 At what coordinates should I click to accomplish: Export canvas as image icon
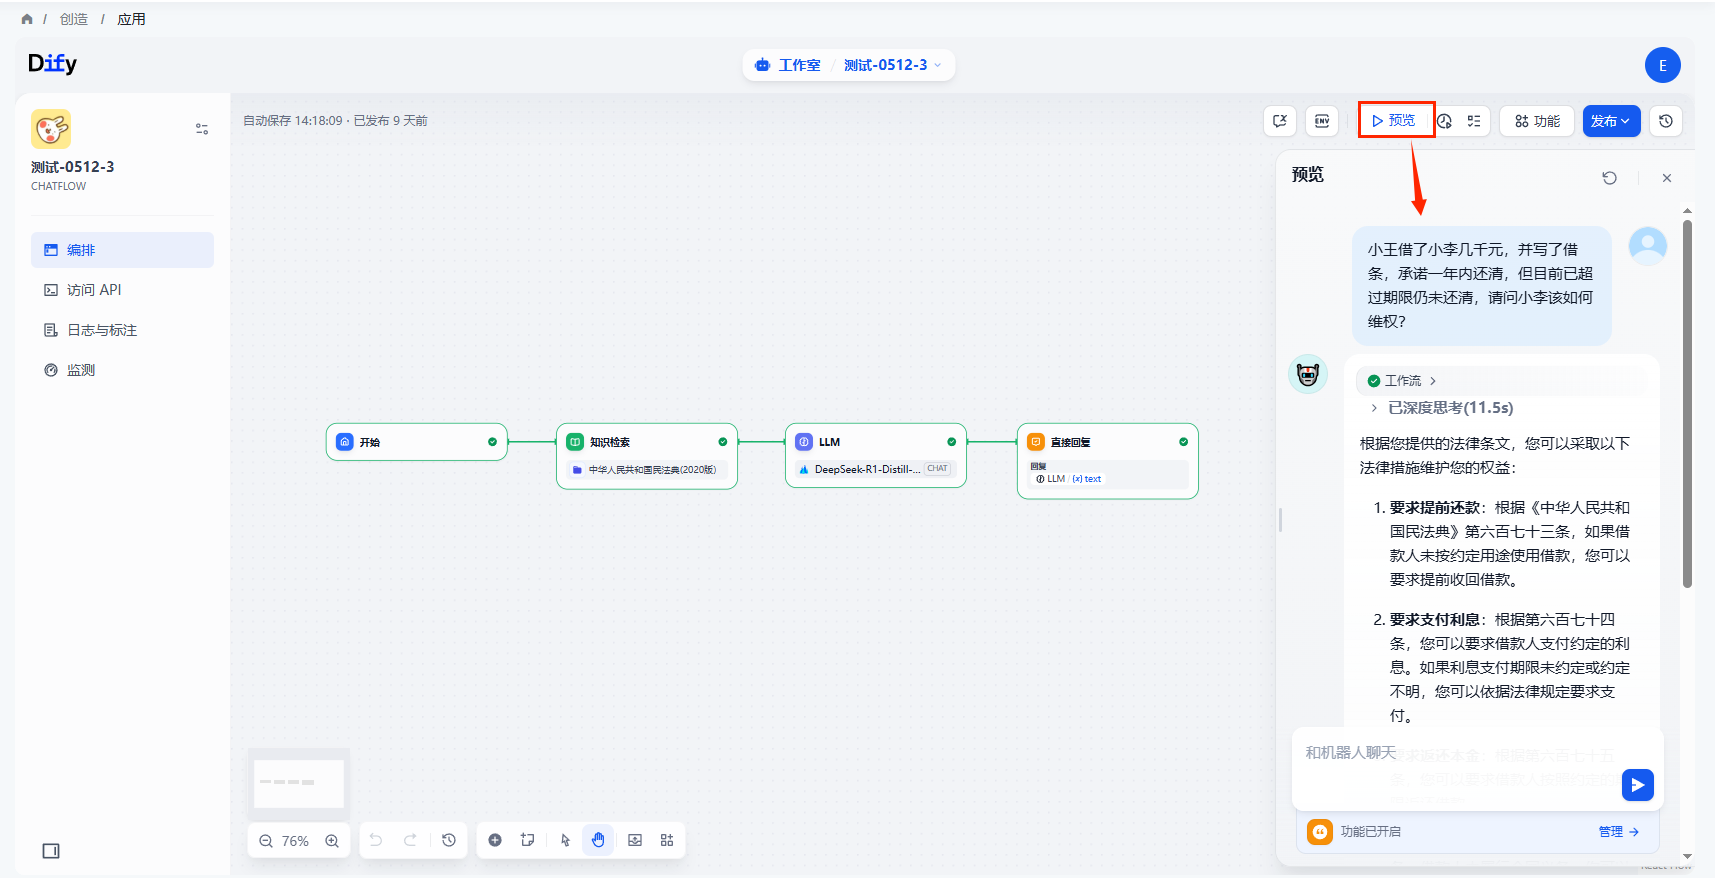tap(635, 840)
